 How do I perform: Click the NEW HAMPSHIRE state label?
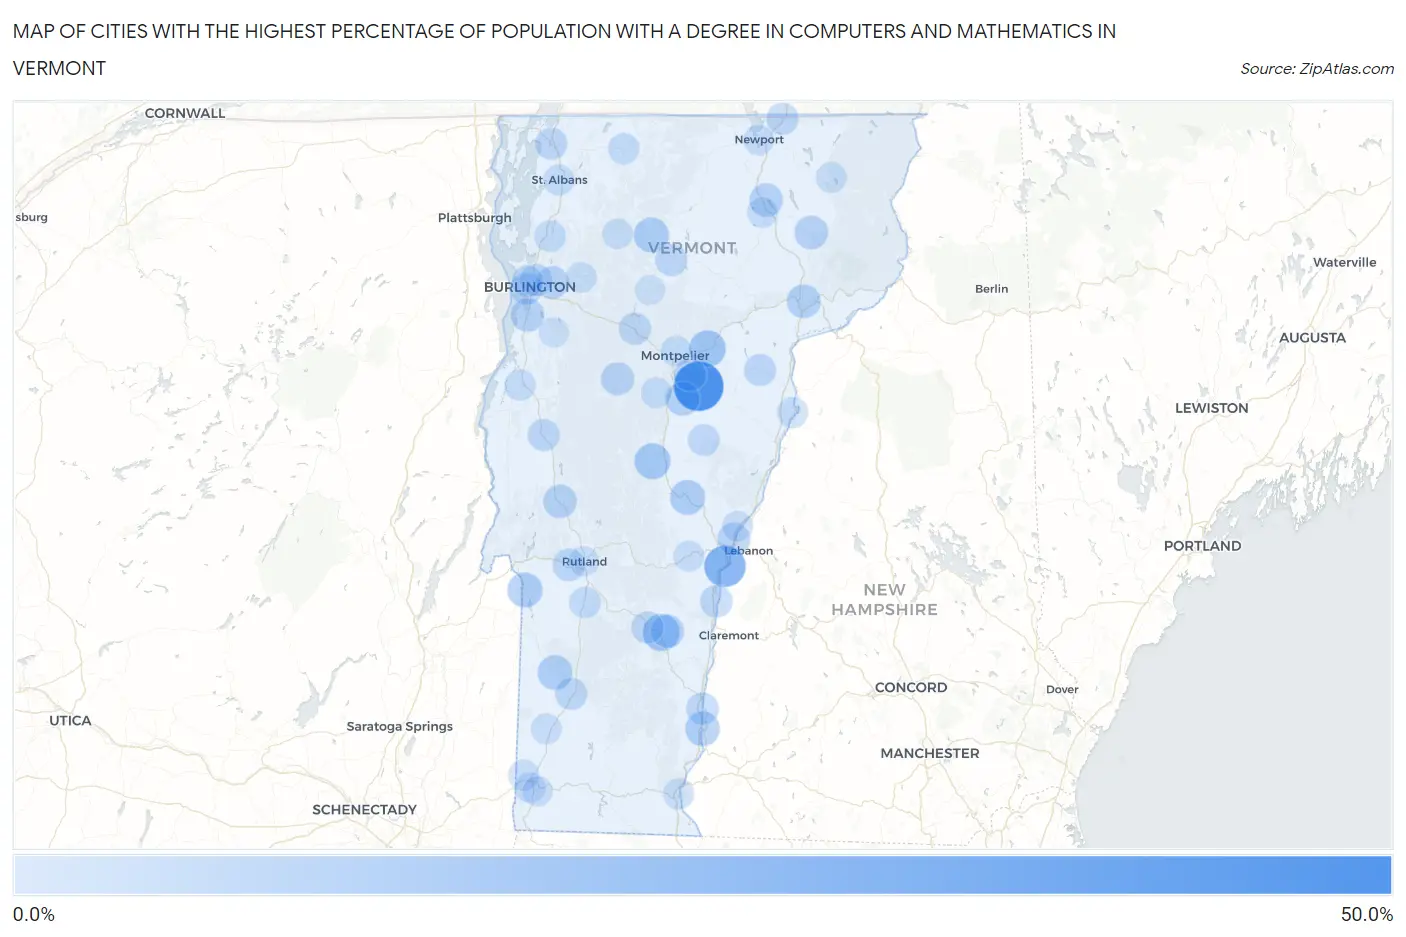(885, 600)
